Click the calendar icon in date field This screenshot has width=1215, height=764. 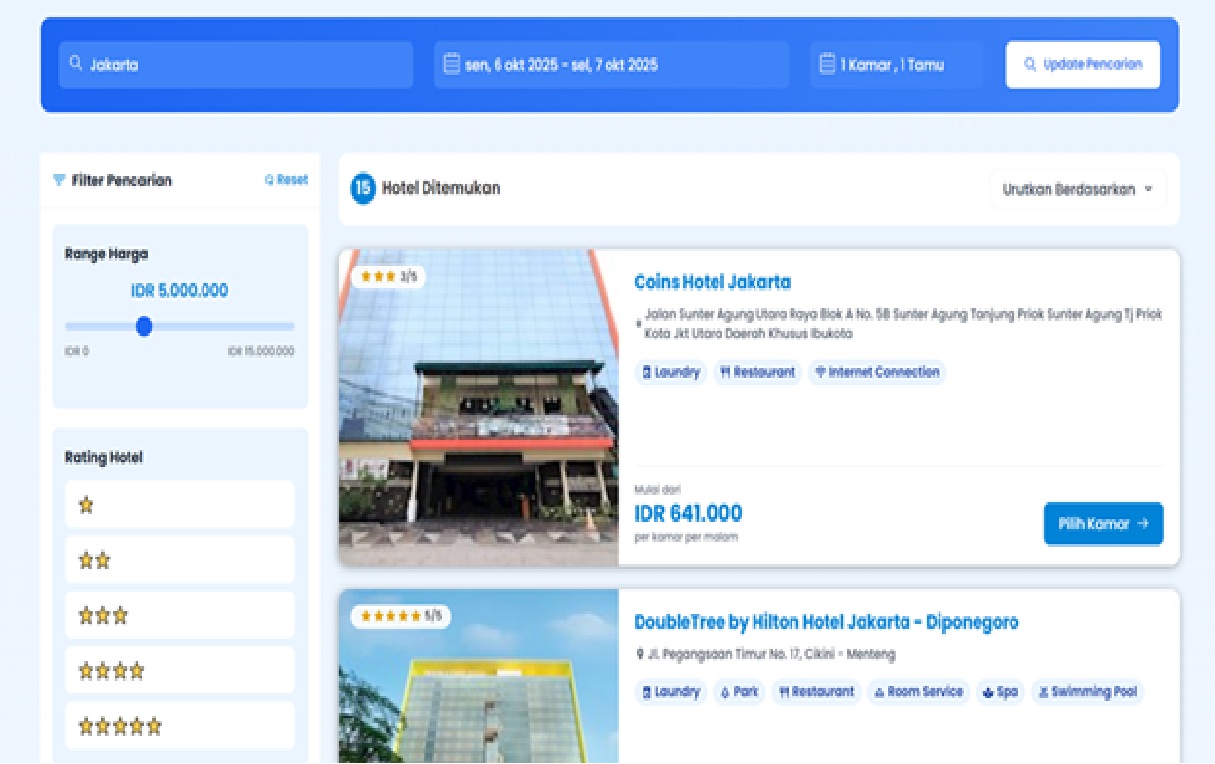pyautogui.click(x=452, y=64)
